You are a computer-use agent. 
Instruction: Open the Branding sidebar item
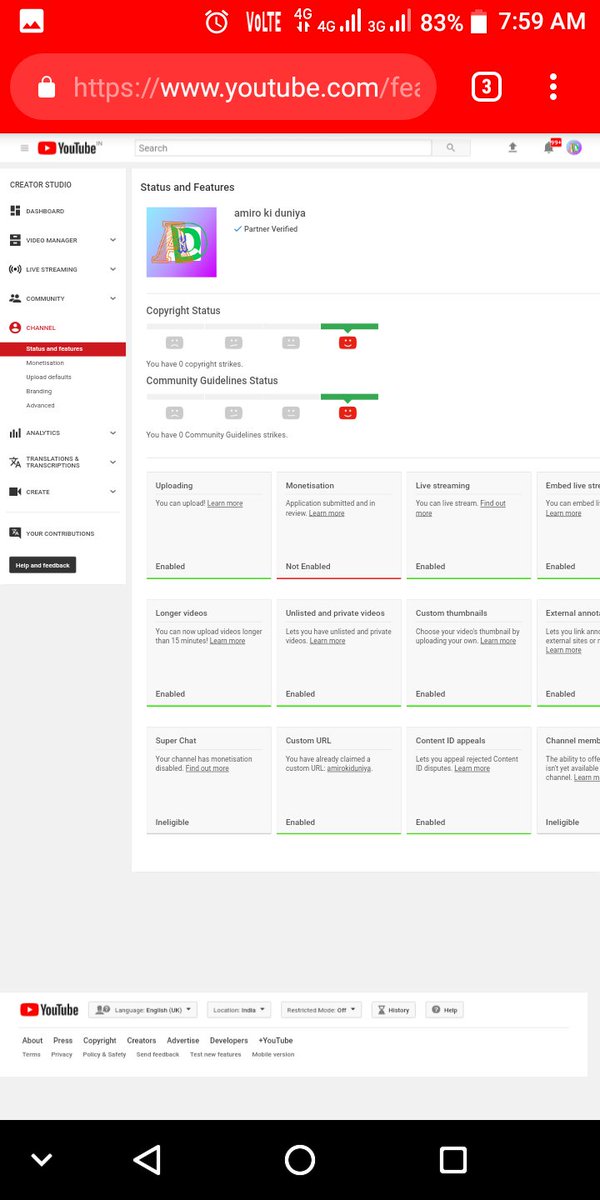pyautogui.click(x=39, y=391)
